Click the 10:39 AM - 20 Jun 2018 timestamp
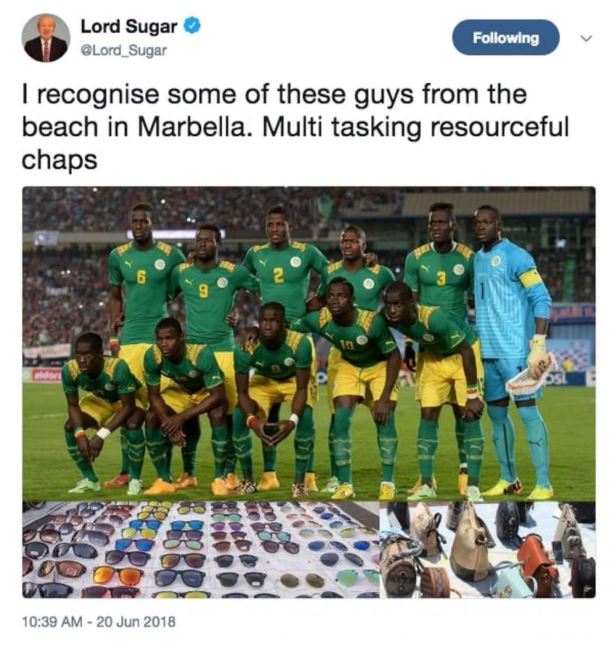Viewport: 616px width, 651px height. coord(99,622)
